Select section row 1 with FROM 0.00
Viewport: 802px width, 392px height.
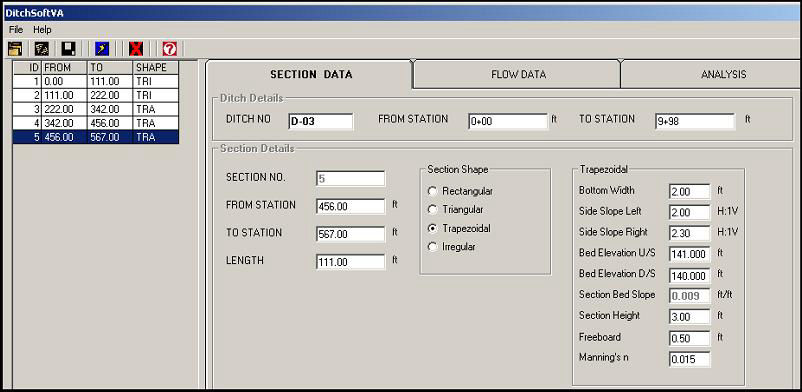click(x=96, y=81)
